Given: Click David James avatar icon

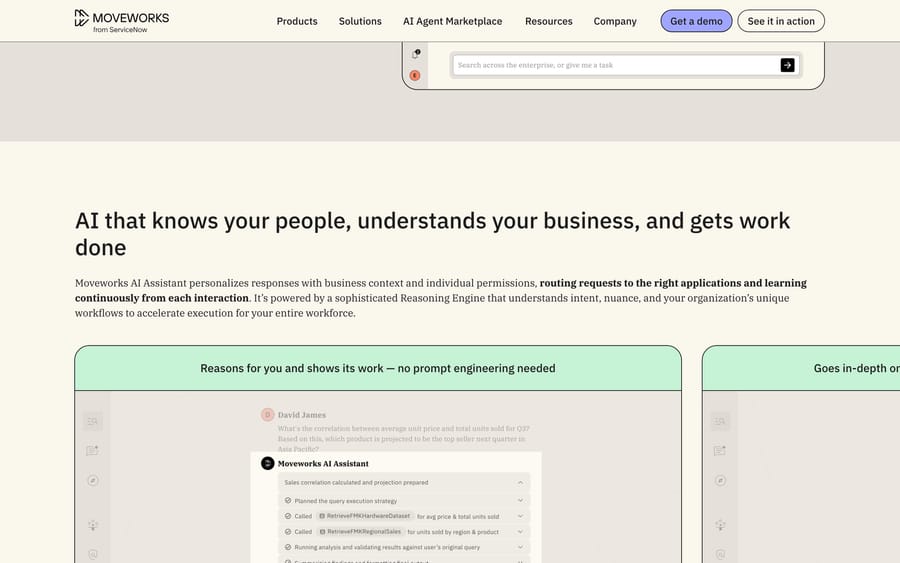Looking at the screenshot, I should [267, 414].
